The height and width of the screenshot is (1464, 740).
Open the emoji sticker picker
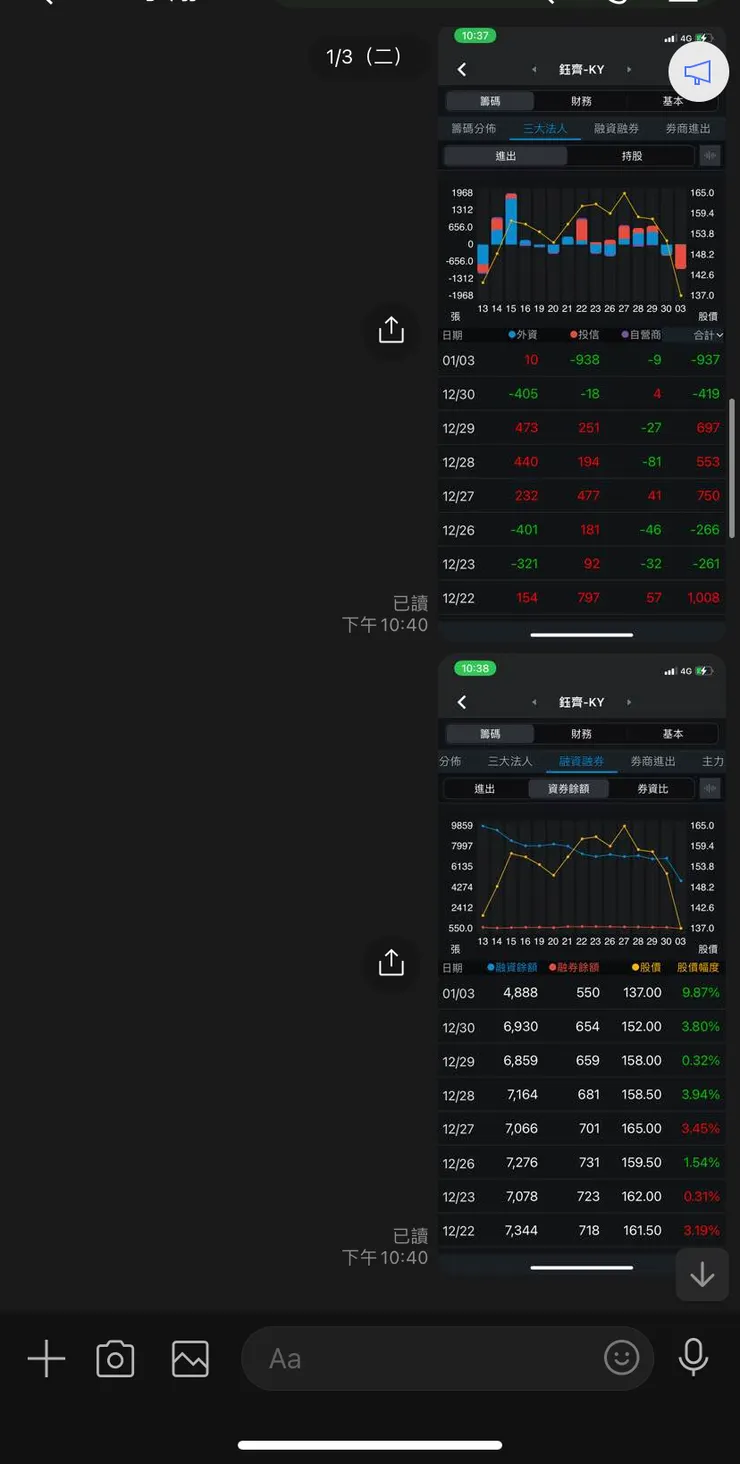[x=622, y=1357]
